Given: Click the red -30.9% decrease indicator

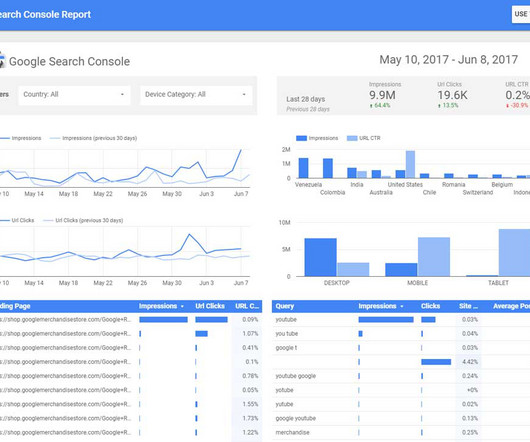Looking at the screenshot, I should click(517, 105).
